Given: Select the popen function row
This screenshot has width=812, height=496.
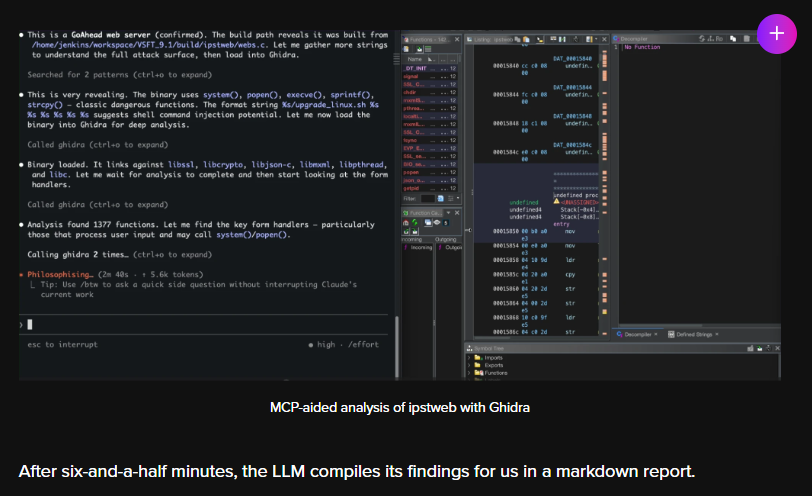Looking at the screenshot, I should point(429,172).
